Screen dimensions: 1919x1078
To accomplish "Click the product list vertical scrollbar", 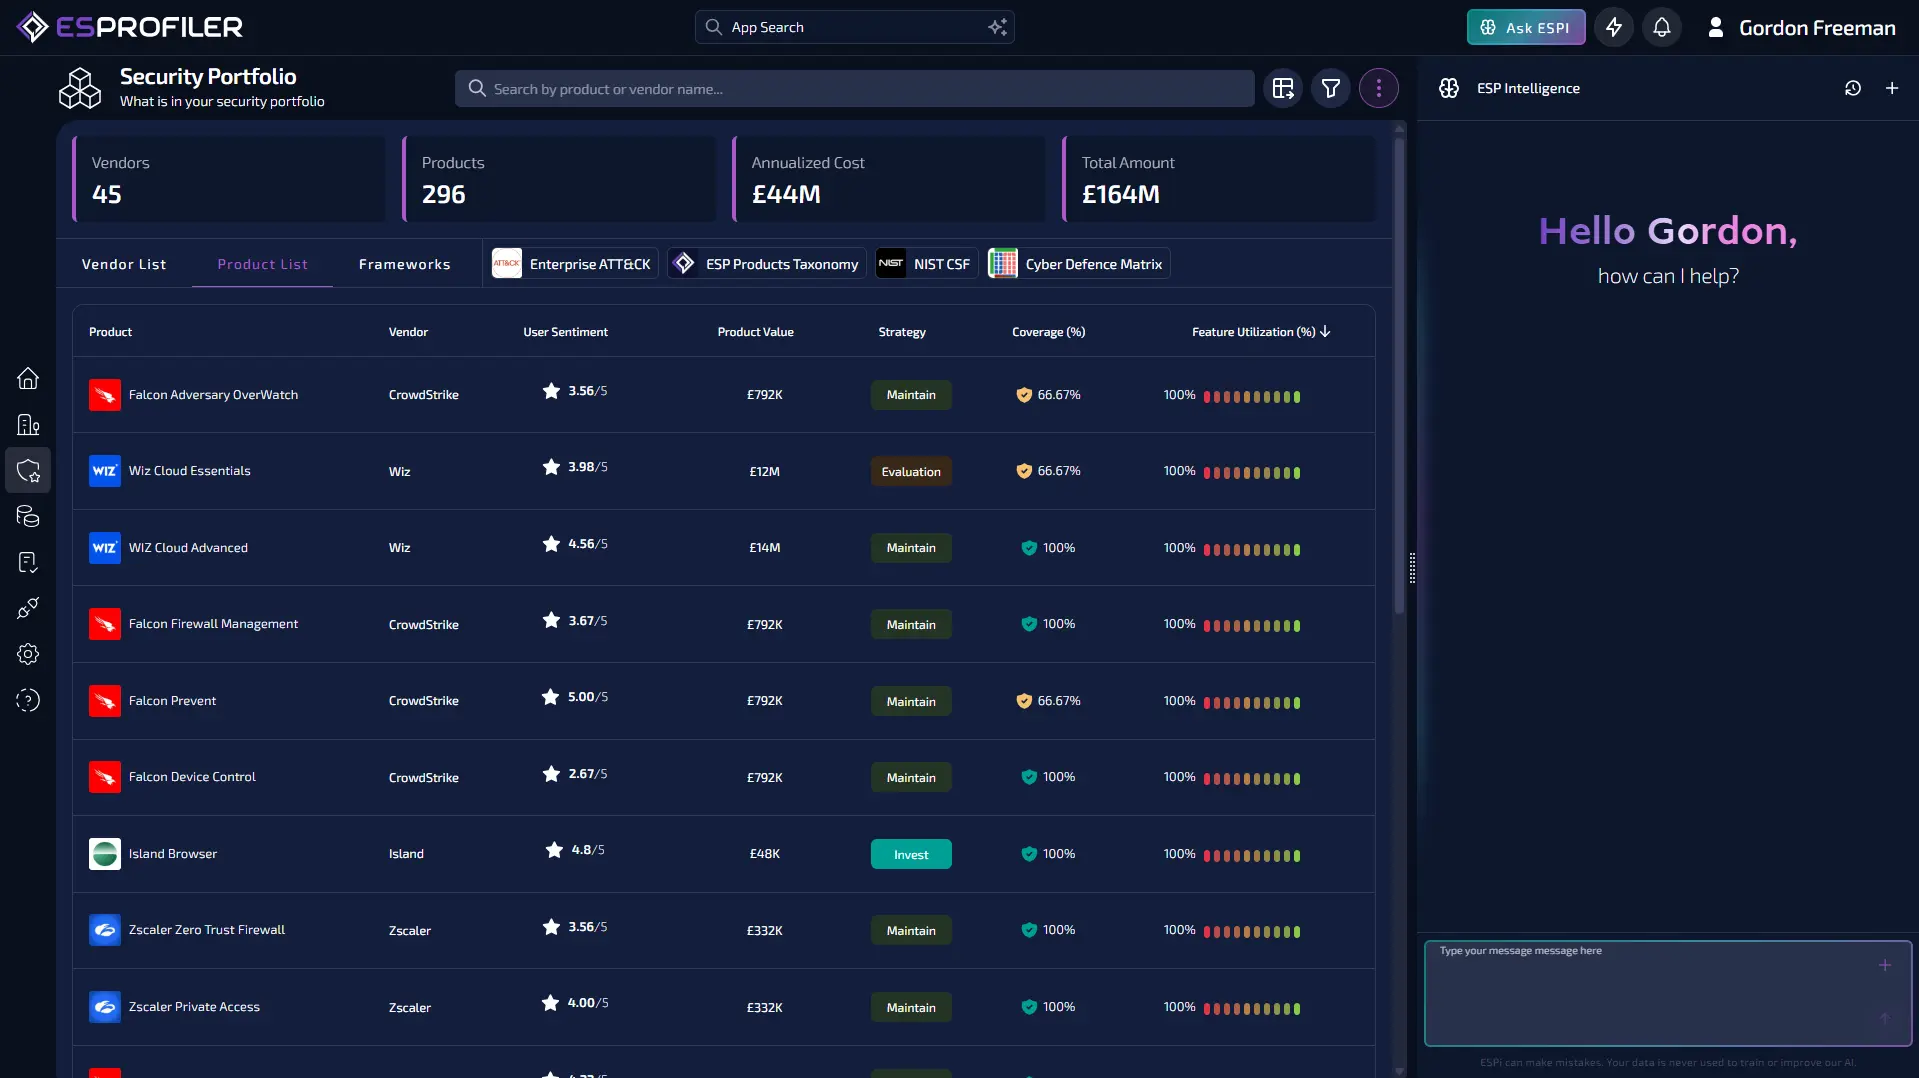I will (1399, 375).
